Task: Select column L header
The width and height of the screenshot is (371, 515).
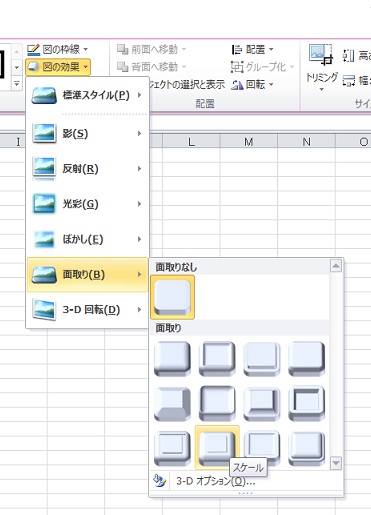Action: (191, 142)
